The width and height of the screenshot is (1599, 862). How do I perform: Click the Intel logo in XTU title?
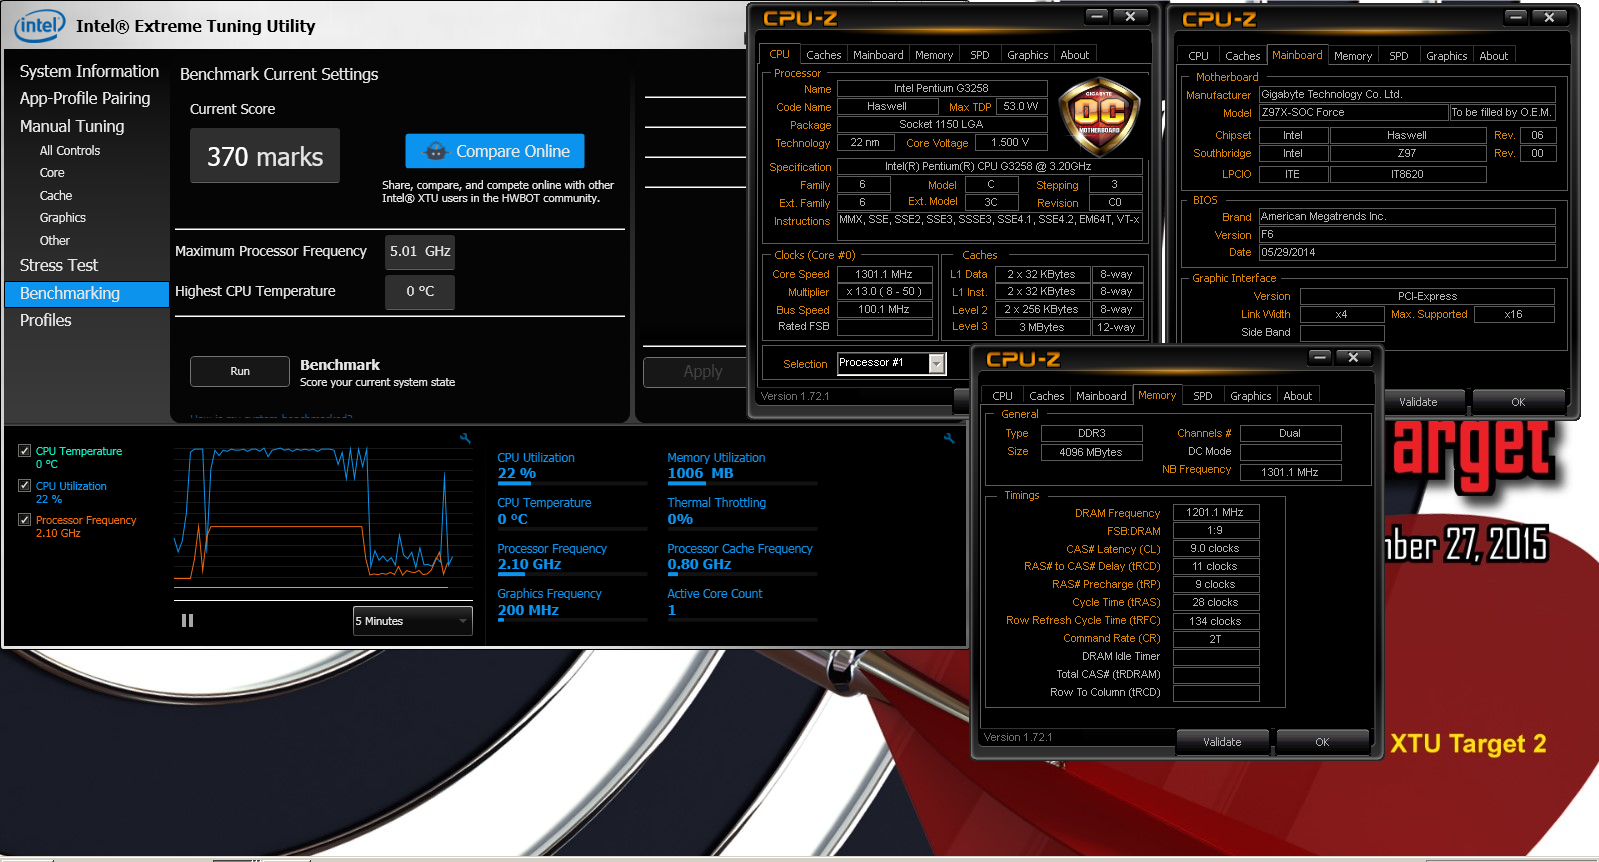point(39,25)
